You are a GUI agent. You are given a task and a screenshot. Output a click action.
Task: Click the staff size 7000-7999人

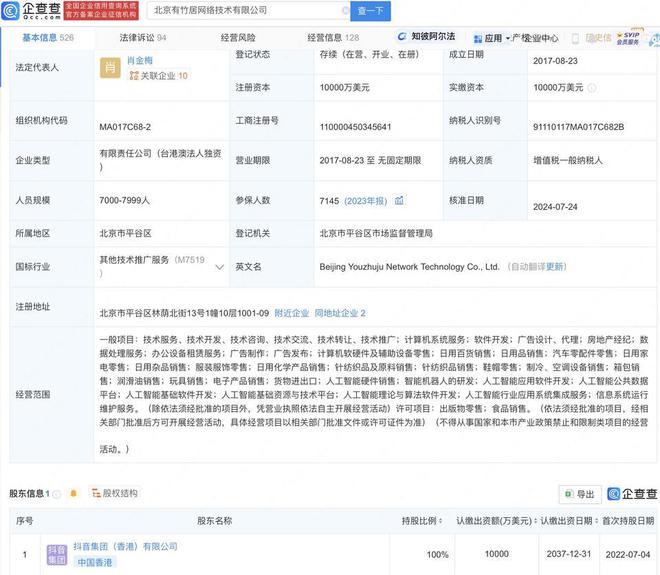125,200
